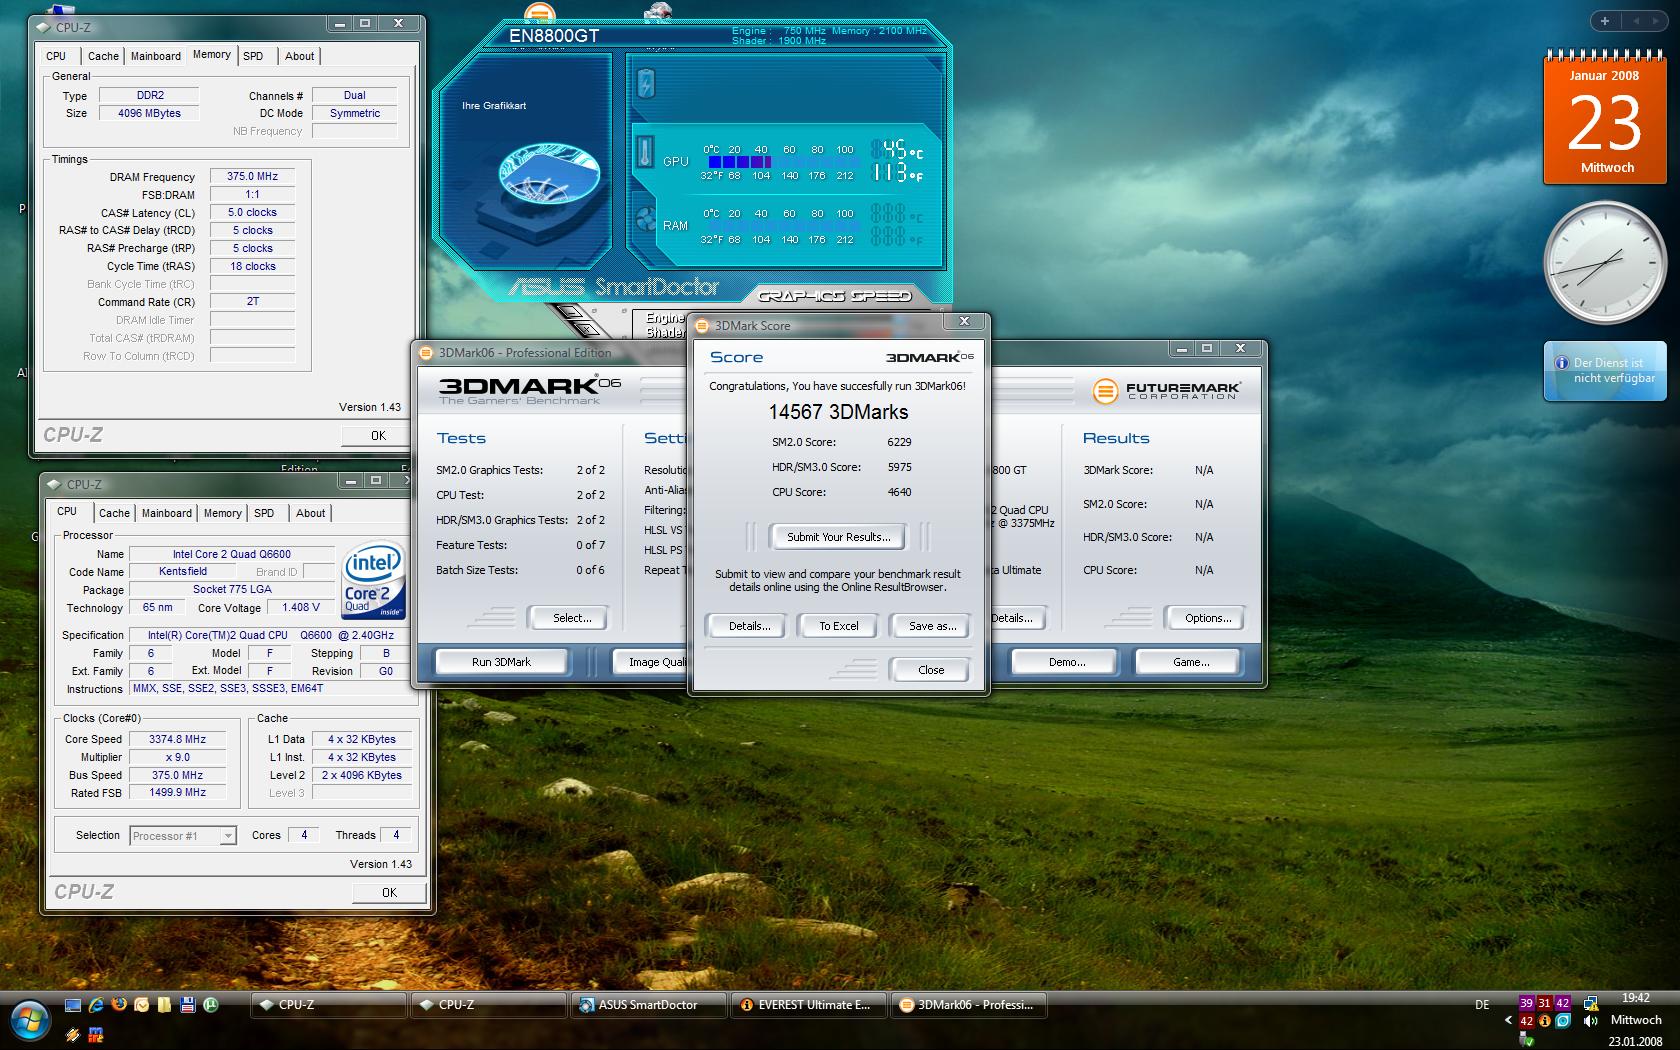1680x1050 pixels.
Task: Click the Intel Core 2 Quad logo
Action: click(x=372, y=580)
